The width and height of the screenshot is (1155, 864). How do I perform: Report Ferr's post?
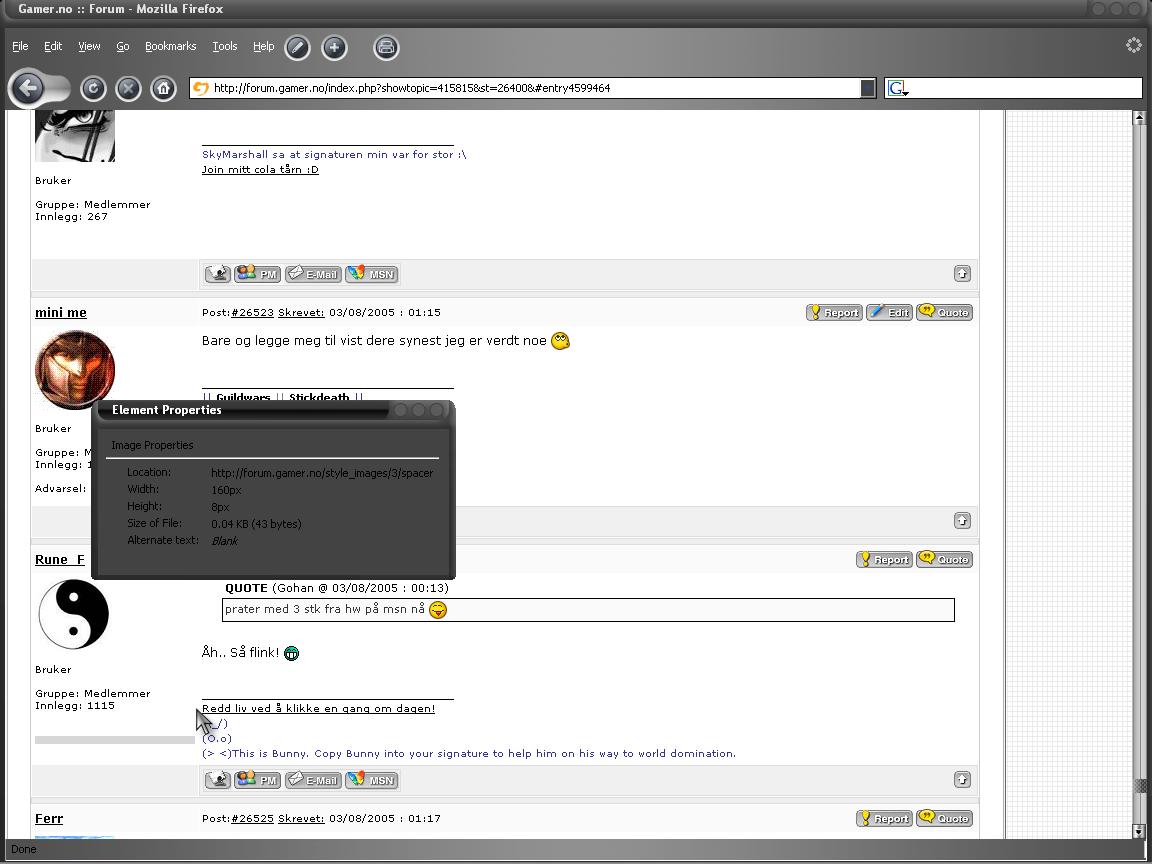tap(885, 818)
